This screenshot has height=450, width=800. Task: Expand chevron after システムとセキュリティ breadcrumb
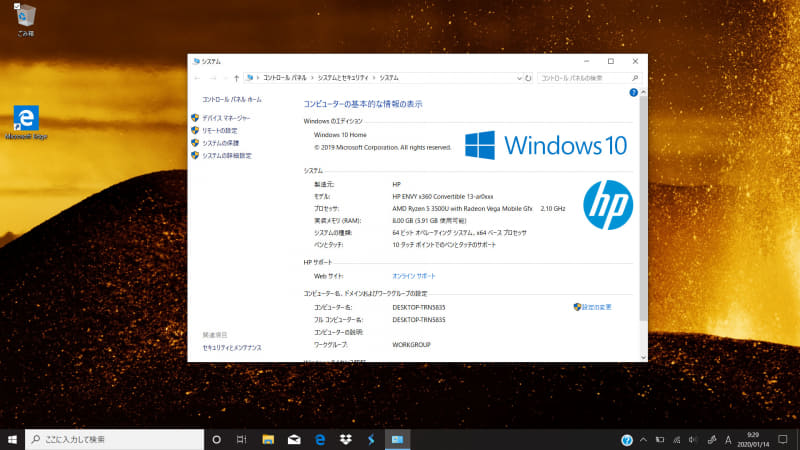click(373, 78)
